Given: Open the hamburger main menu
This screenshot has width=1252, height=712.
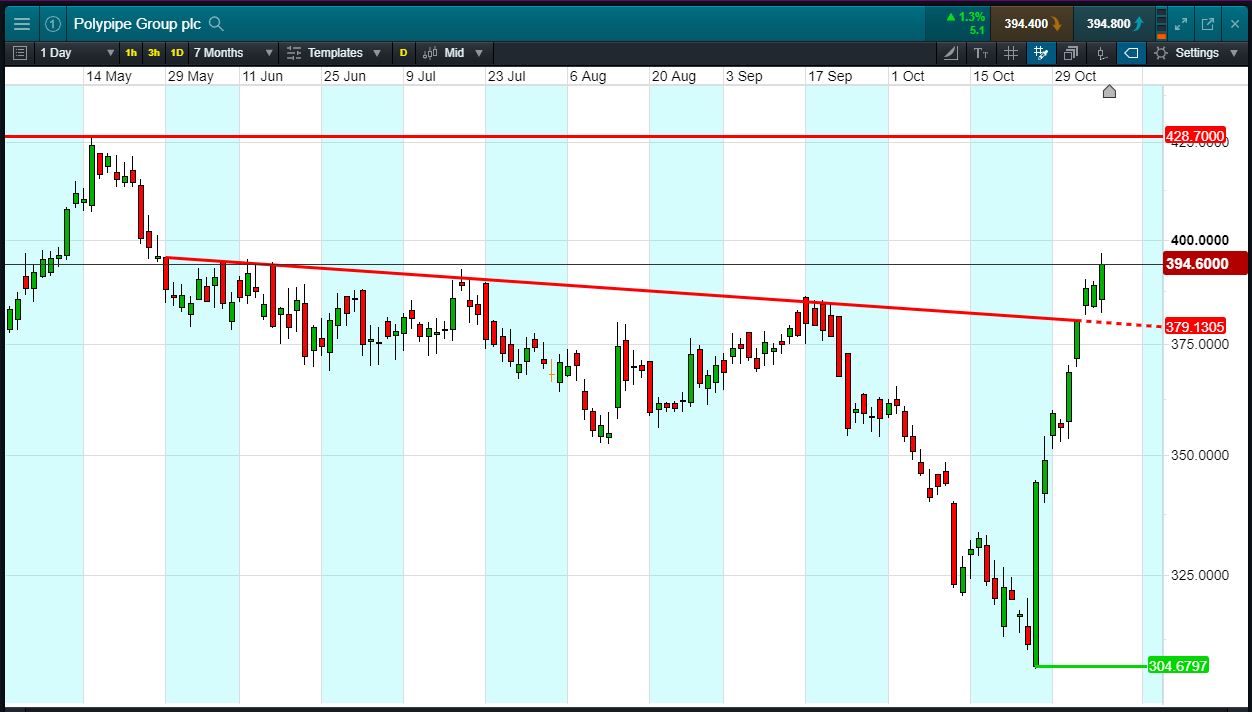Looking at the screenshot, I should pyautogui.click(x=22, y=23).
